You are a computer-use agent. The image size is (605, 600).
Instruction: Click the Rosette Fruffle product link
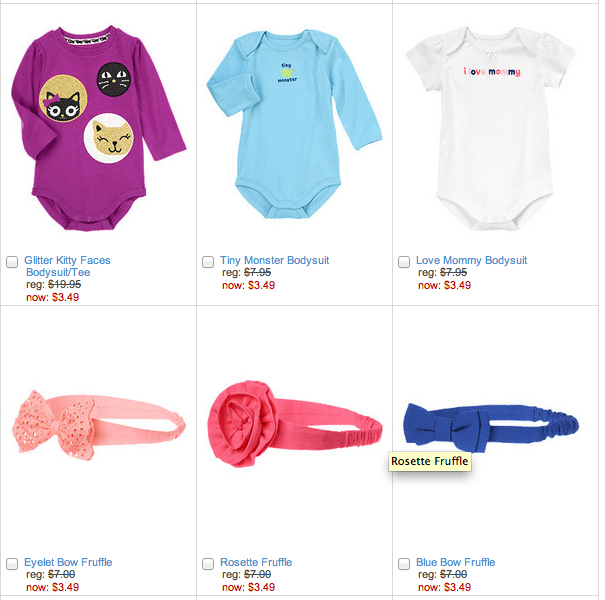pos(256,562)
